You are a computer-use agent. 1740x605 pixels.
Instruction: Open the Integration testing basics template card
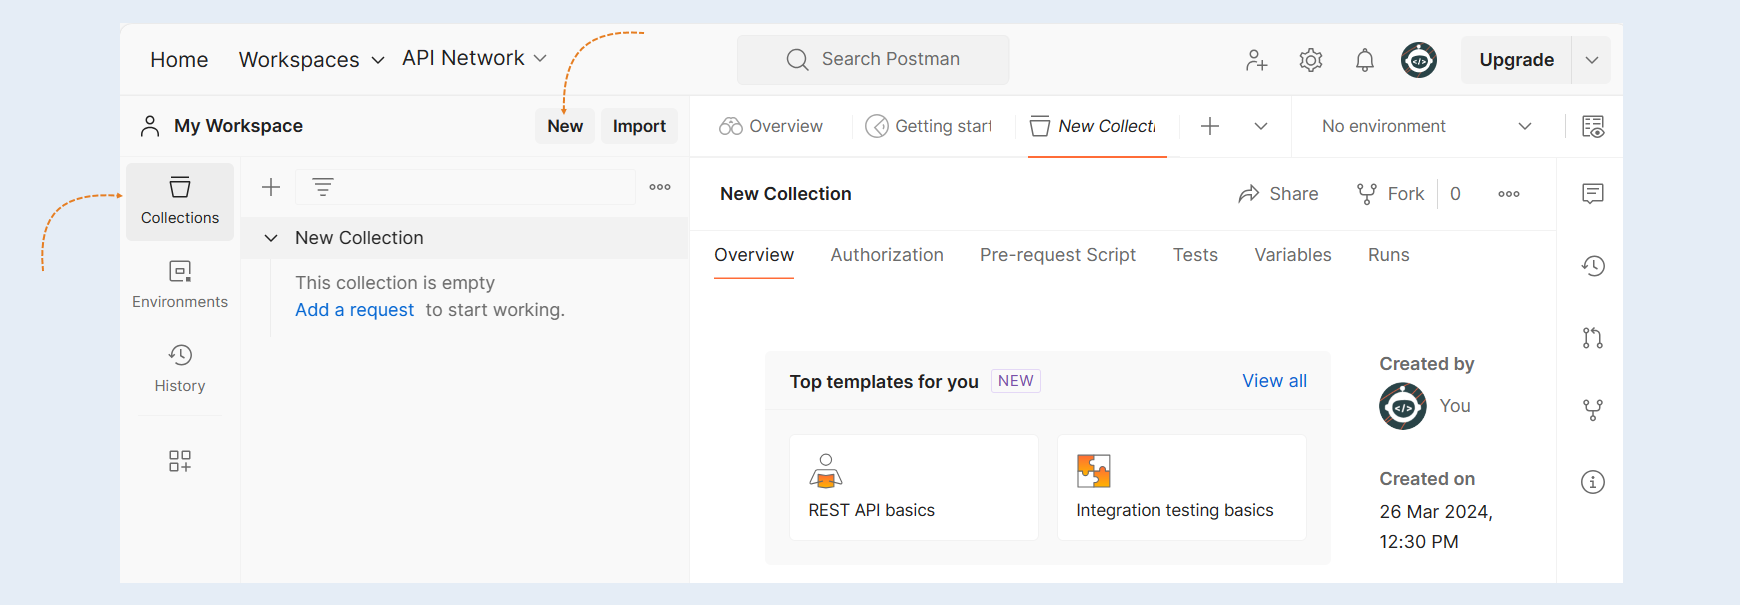[x=1182, y=488]
